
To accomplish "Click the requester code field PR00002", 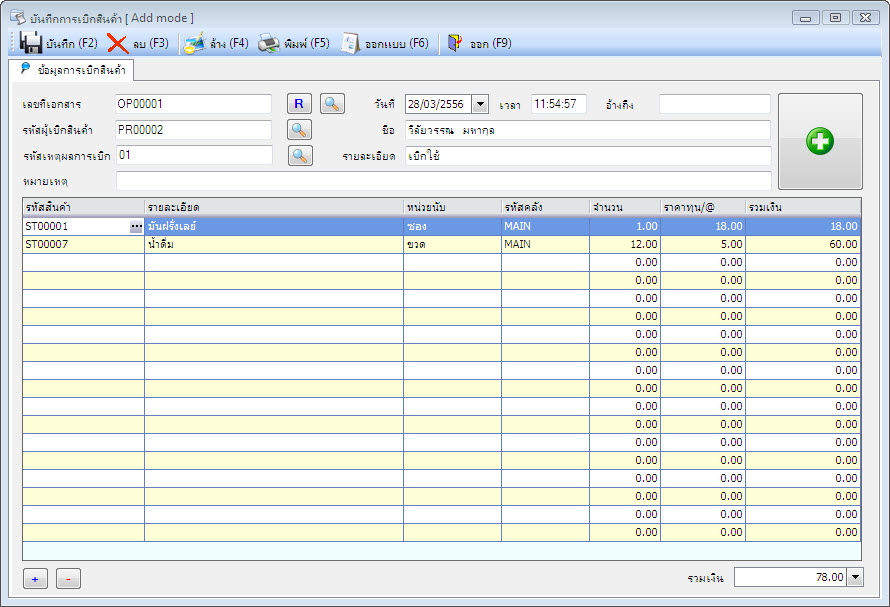I will [193, 130].
